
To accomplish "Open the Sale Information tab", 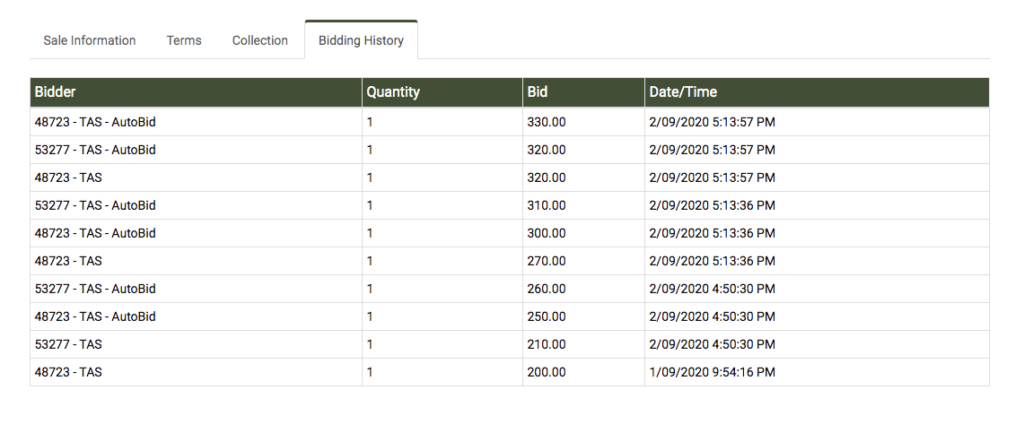I will [89, 41].
